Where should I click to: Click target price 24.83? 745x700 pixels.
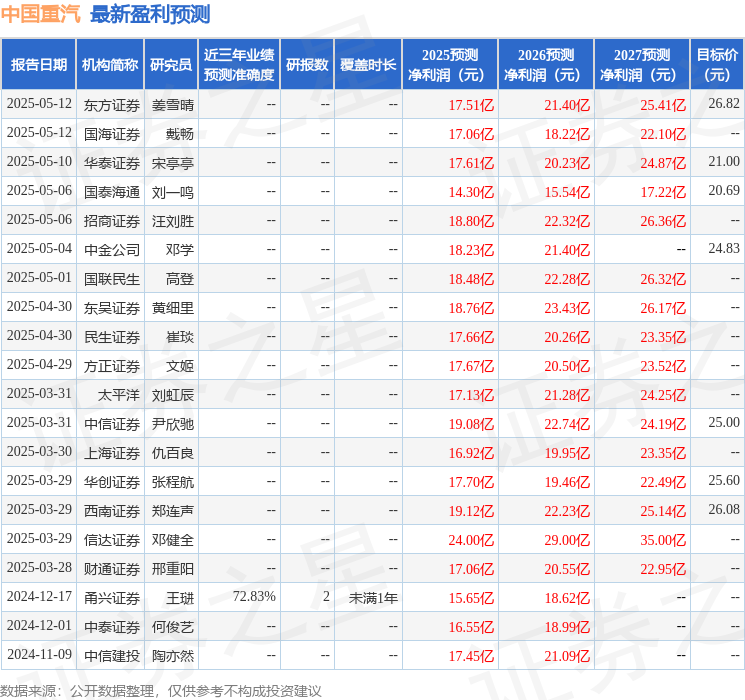[724, 249]
